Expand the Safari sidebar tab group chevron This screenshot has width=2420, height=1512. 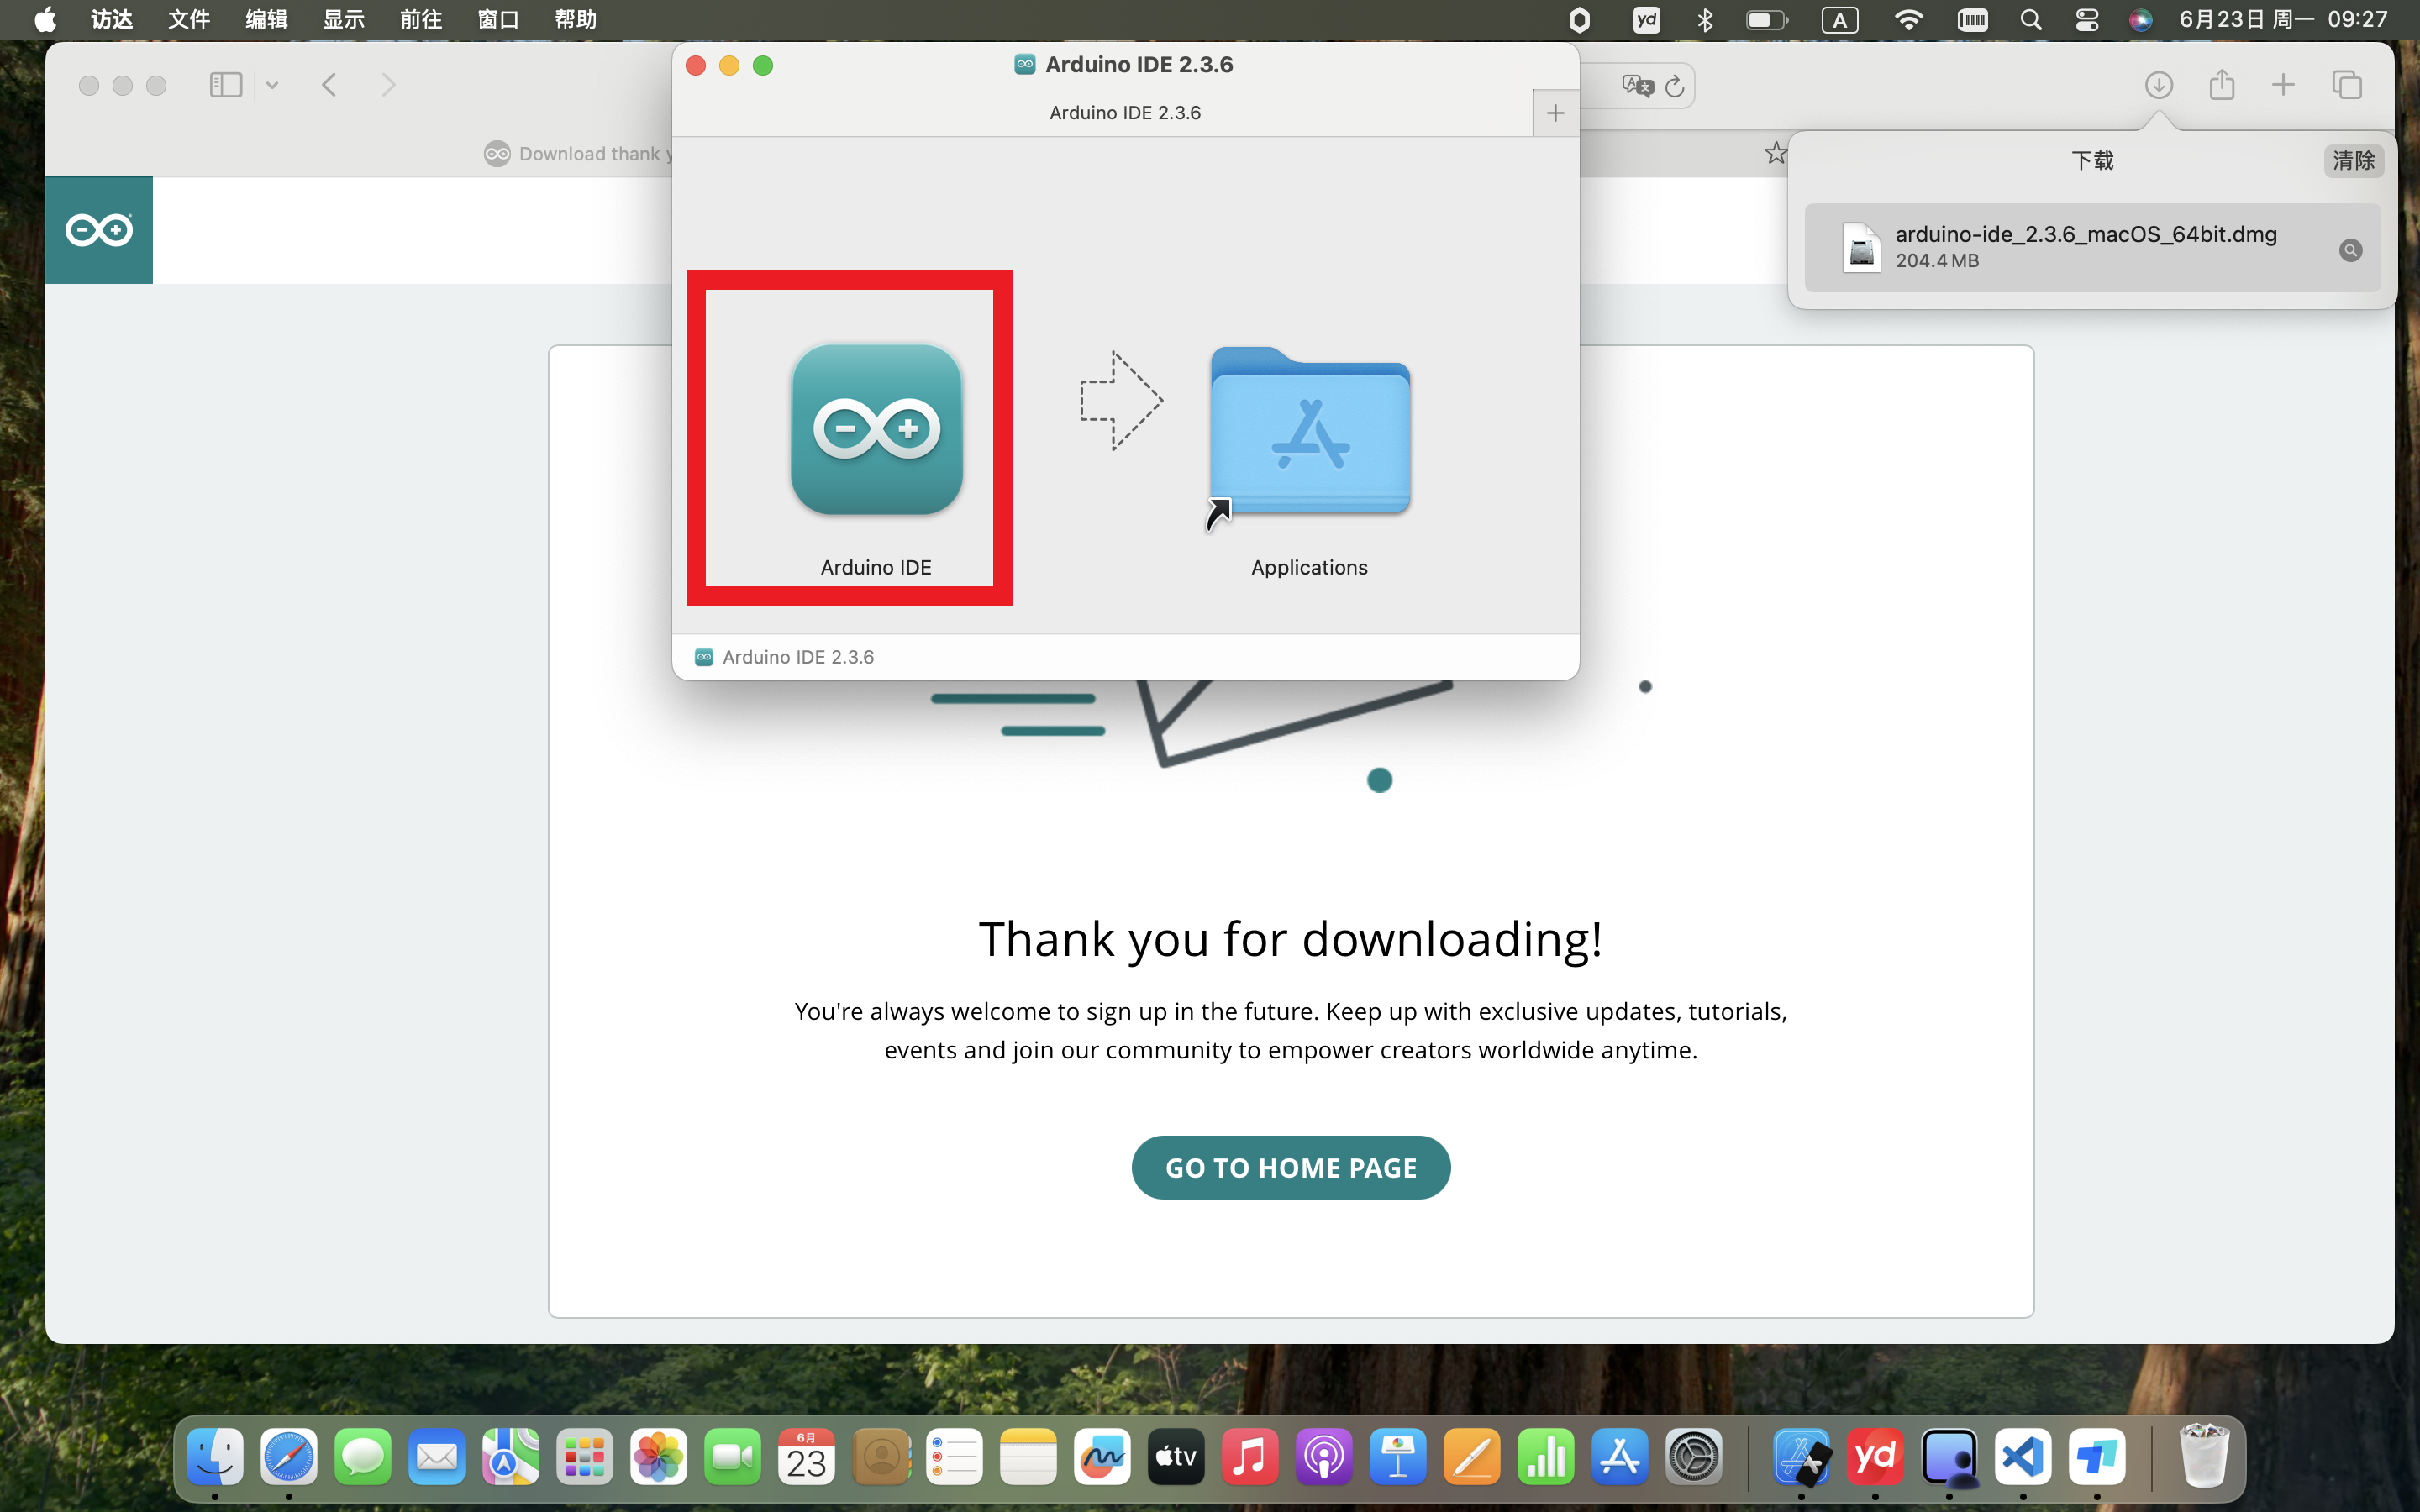point(272,85)
